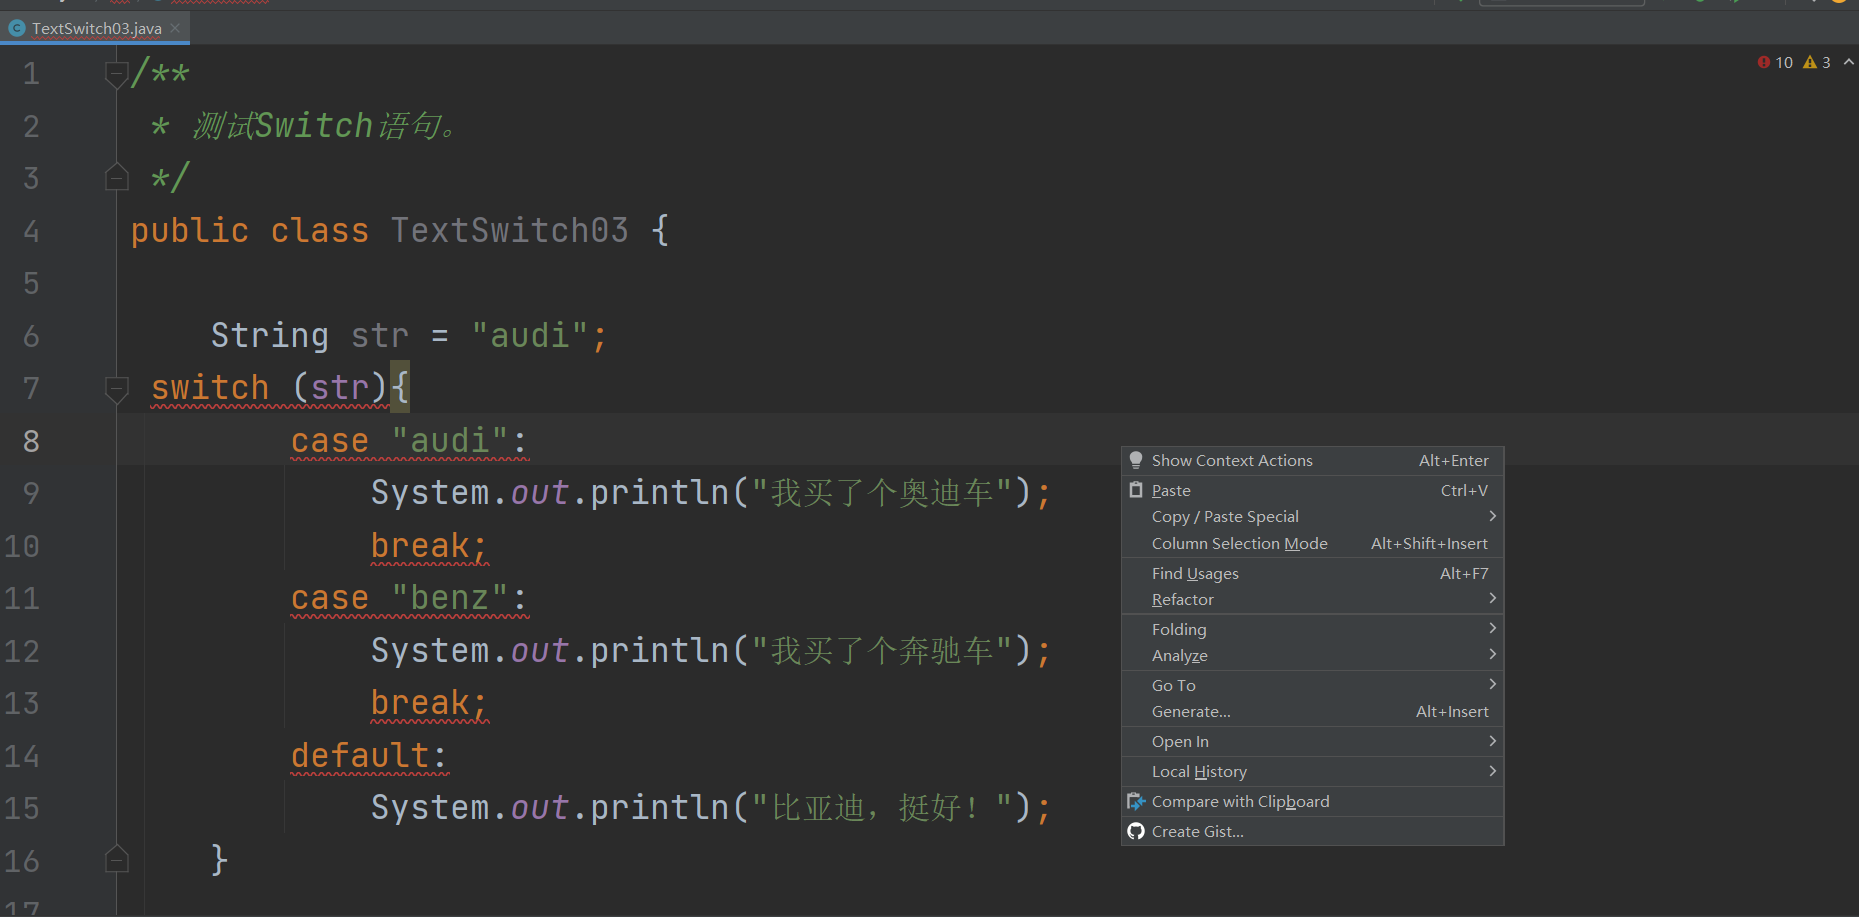Click the class name TextSwitch03 in code

pyautogui.click(x=509, y=231)
